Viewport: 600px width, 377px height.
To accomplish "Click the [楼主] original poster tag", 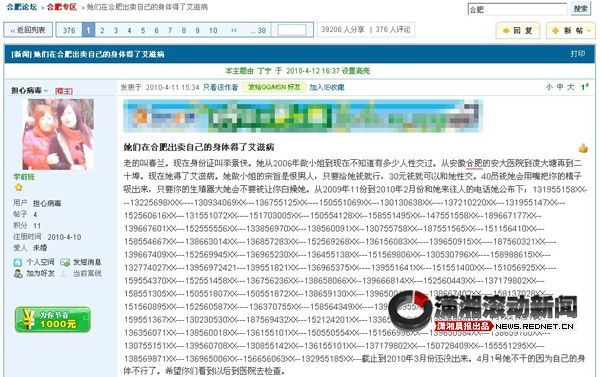I will [64, 91].
